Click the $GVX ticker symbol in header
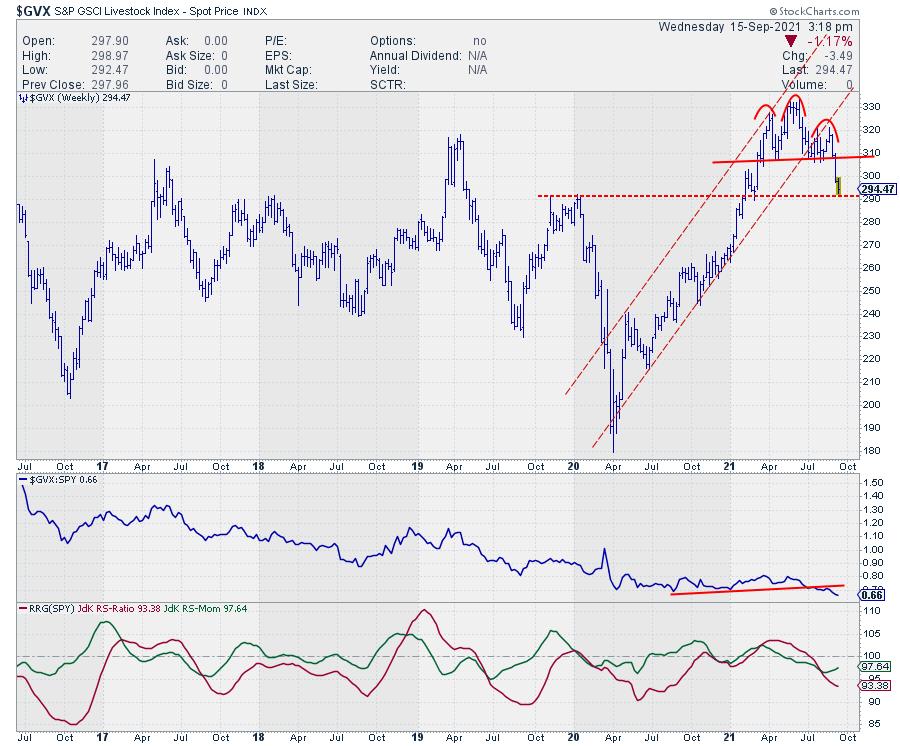Image resolution: width=900 pixels, height=746 pixels. pyautogui.click(x=33, y=9)
